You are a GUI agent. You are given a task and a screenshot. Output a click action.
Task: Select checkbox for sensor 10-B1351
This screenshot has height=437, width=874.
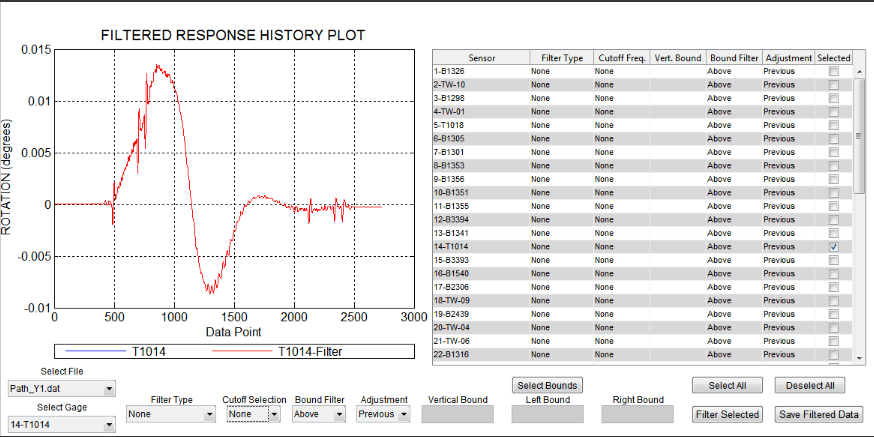pyautogui.click(x=833, y=192)
